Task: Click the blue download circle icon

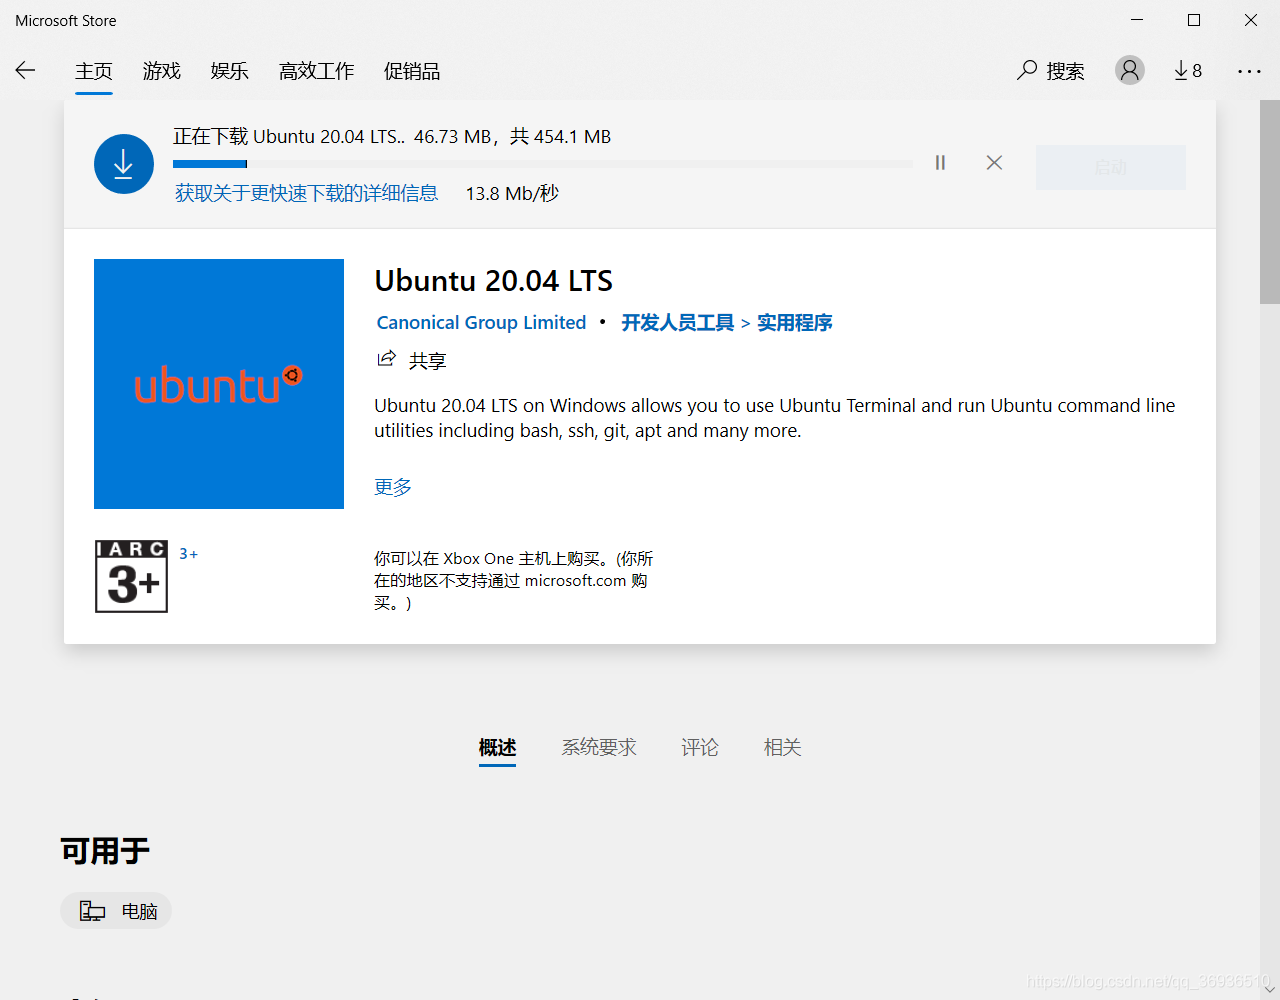Action: [124, 164]
